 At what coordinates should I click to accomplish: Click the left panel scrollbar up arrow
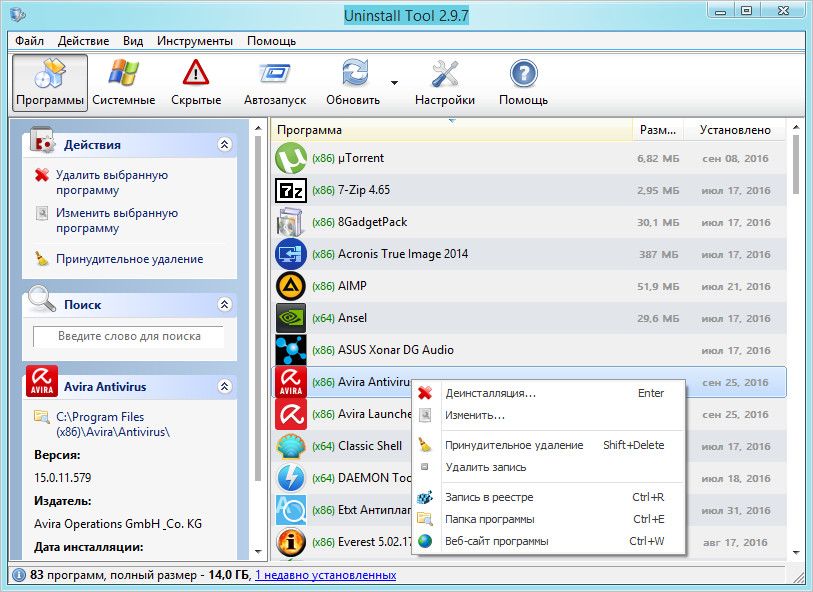pos(258,128)
